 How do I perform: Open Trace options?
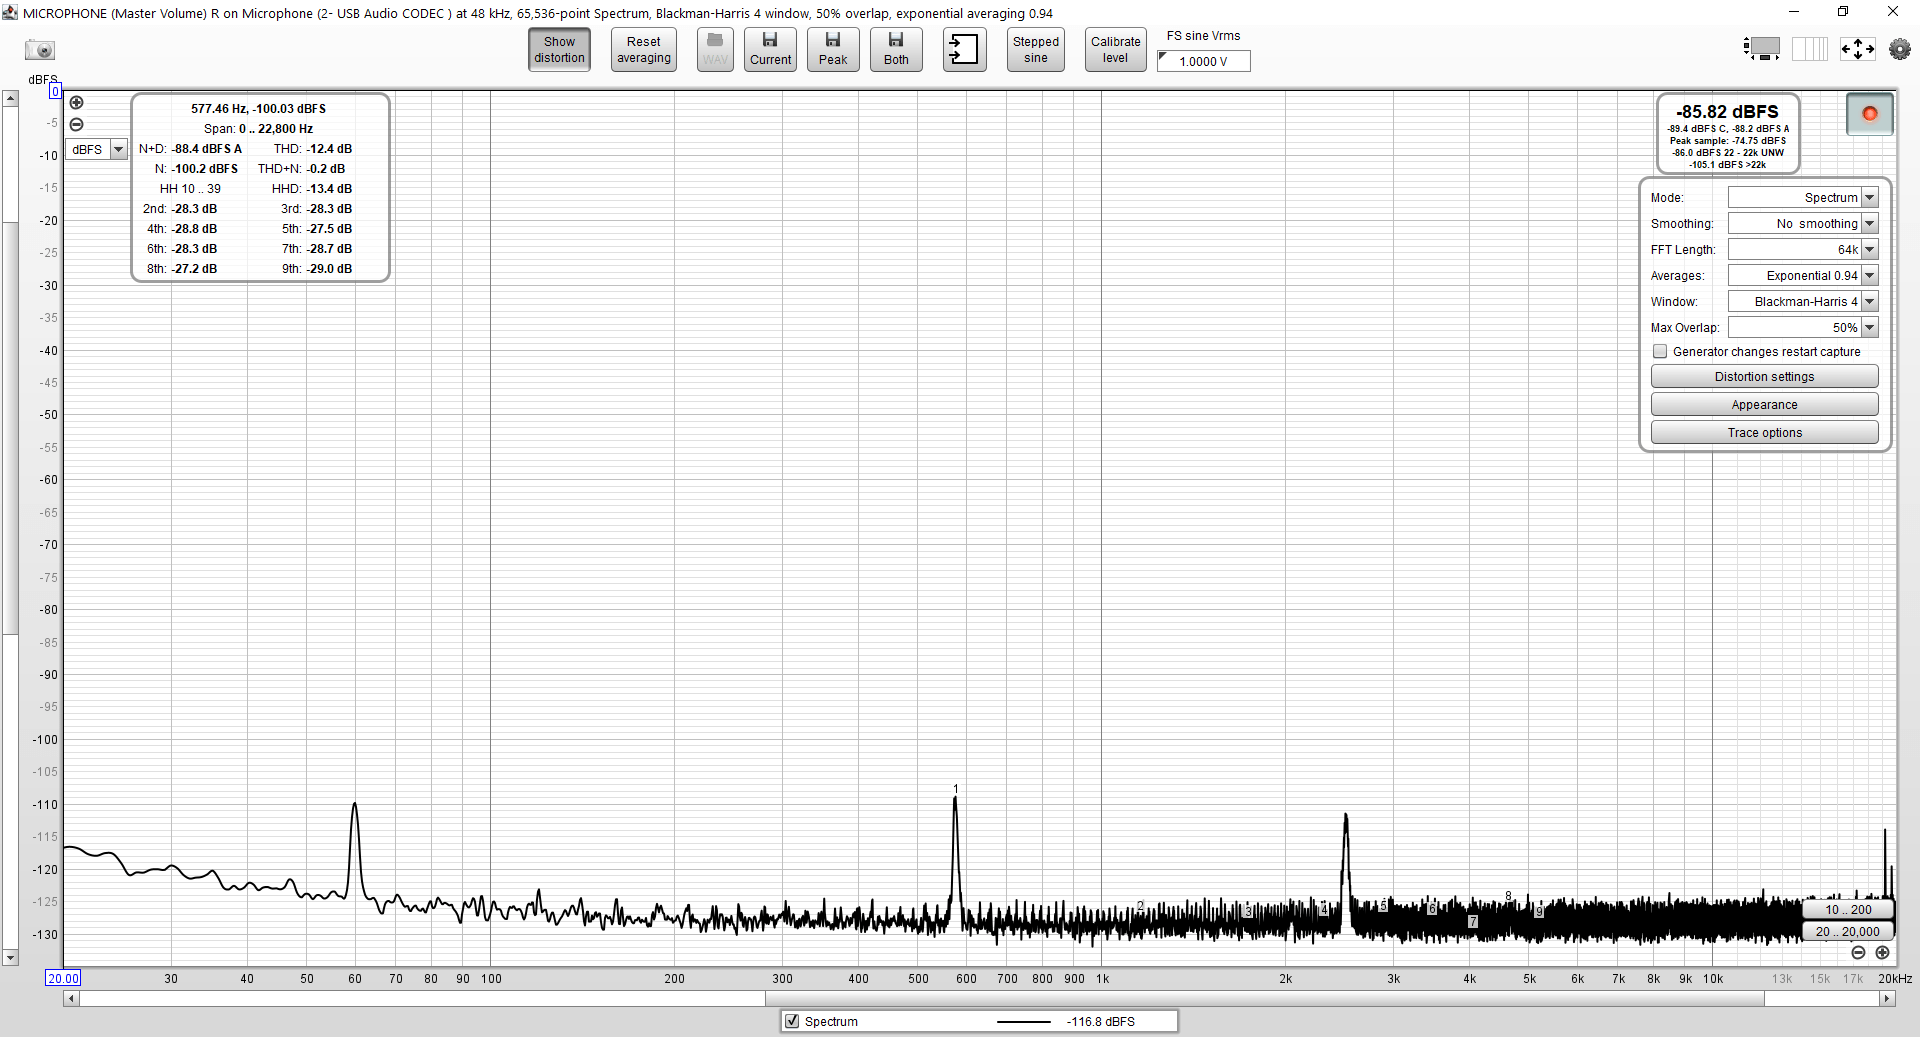click(x=1764, y=433)
